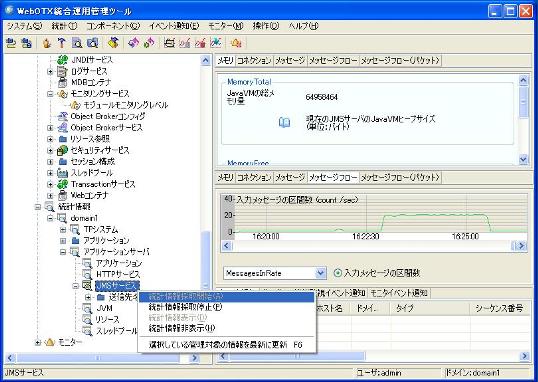The width and height of the screenshot is (538, 382).
Task: Click event table horizontal scrollbar thumb
Action: [297, 356]
